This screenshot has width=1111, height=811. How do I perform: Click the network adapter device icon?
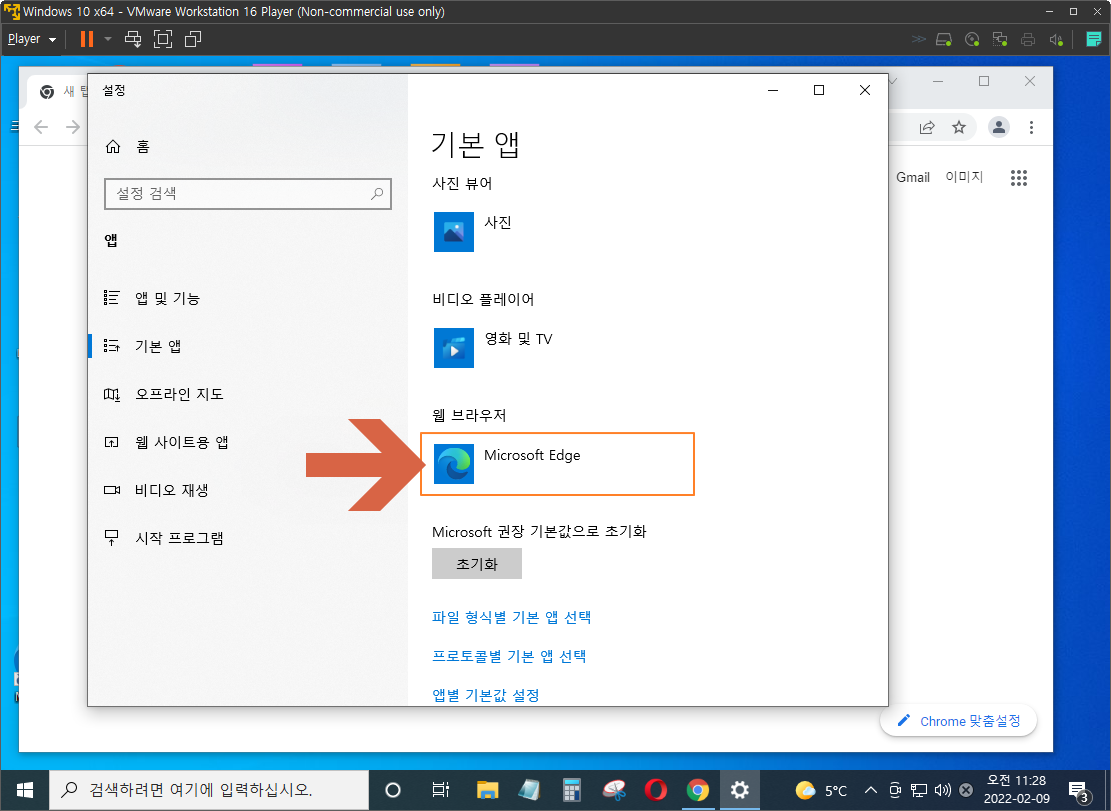click(x=1000, y=39)
